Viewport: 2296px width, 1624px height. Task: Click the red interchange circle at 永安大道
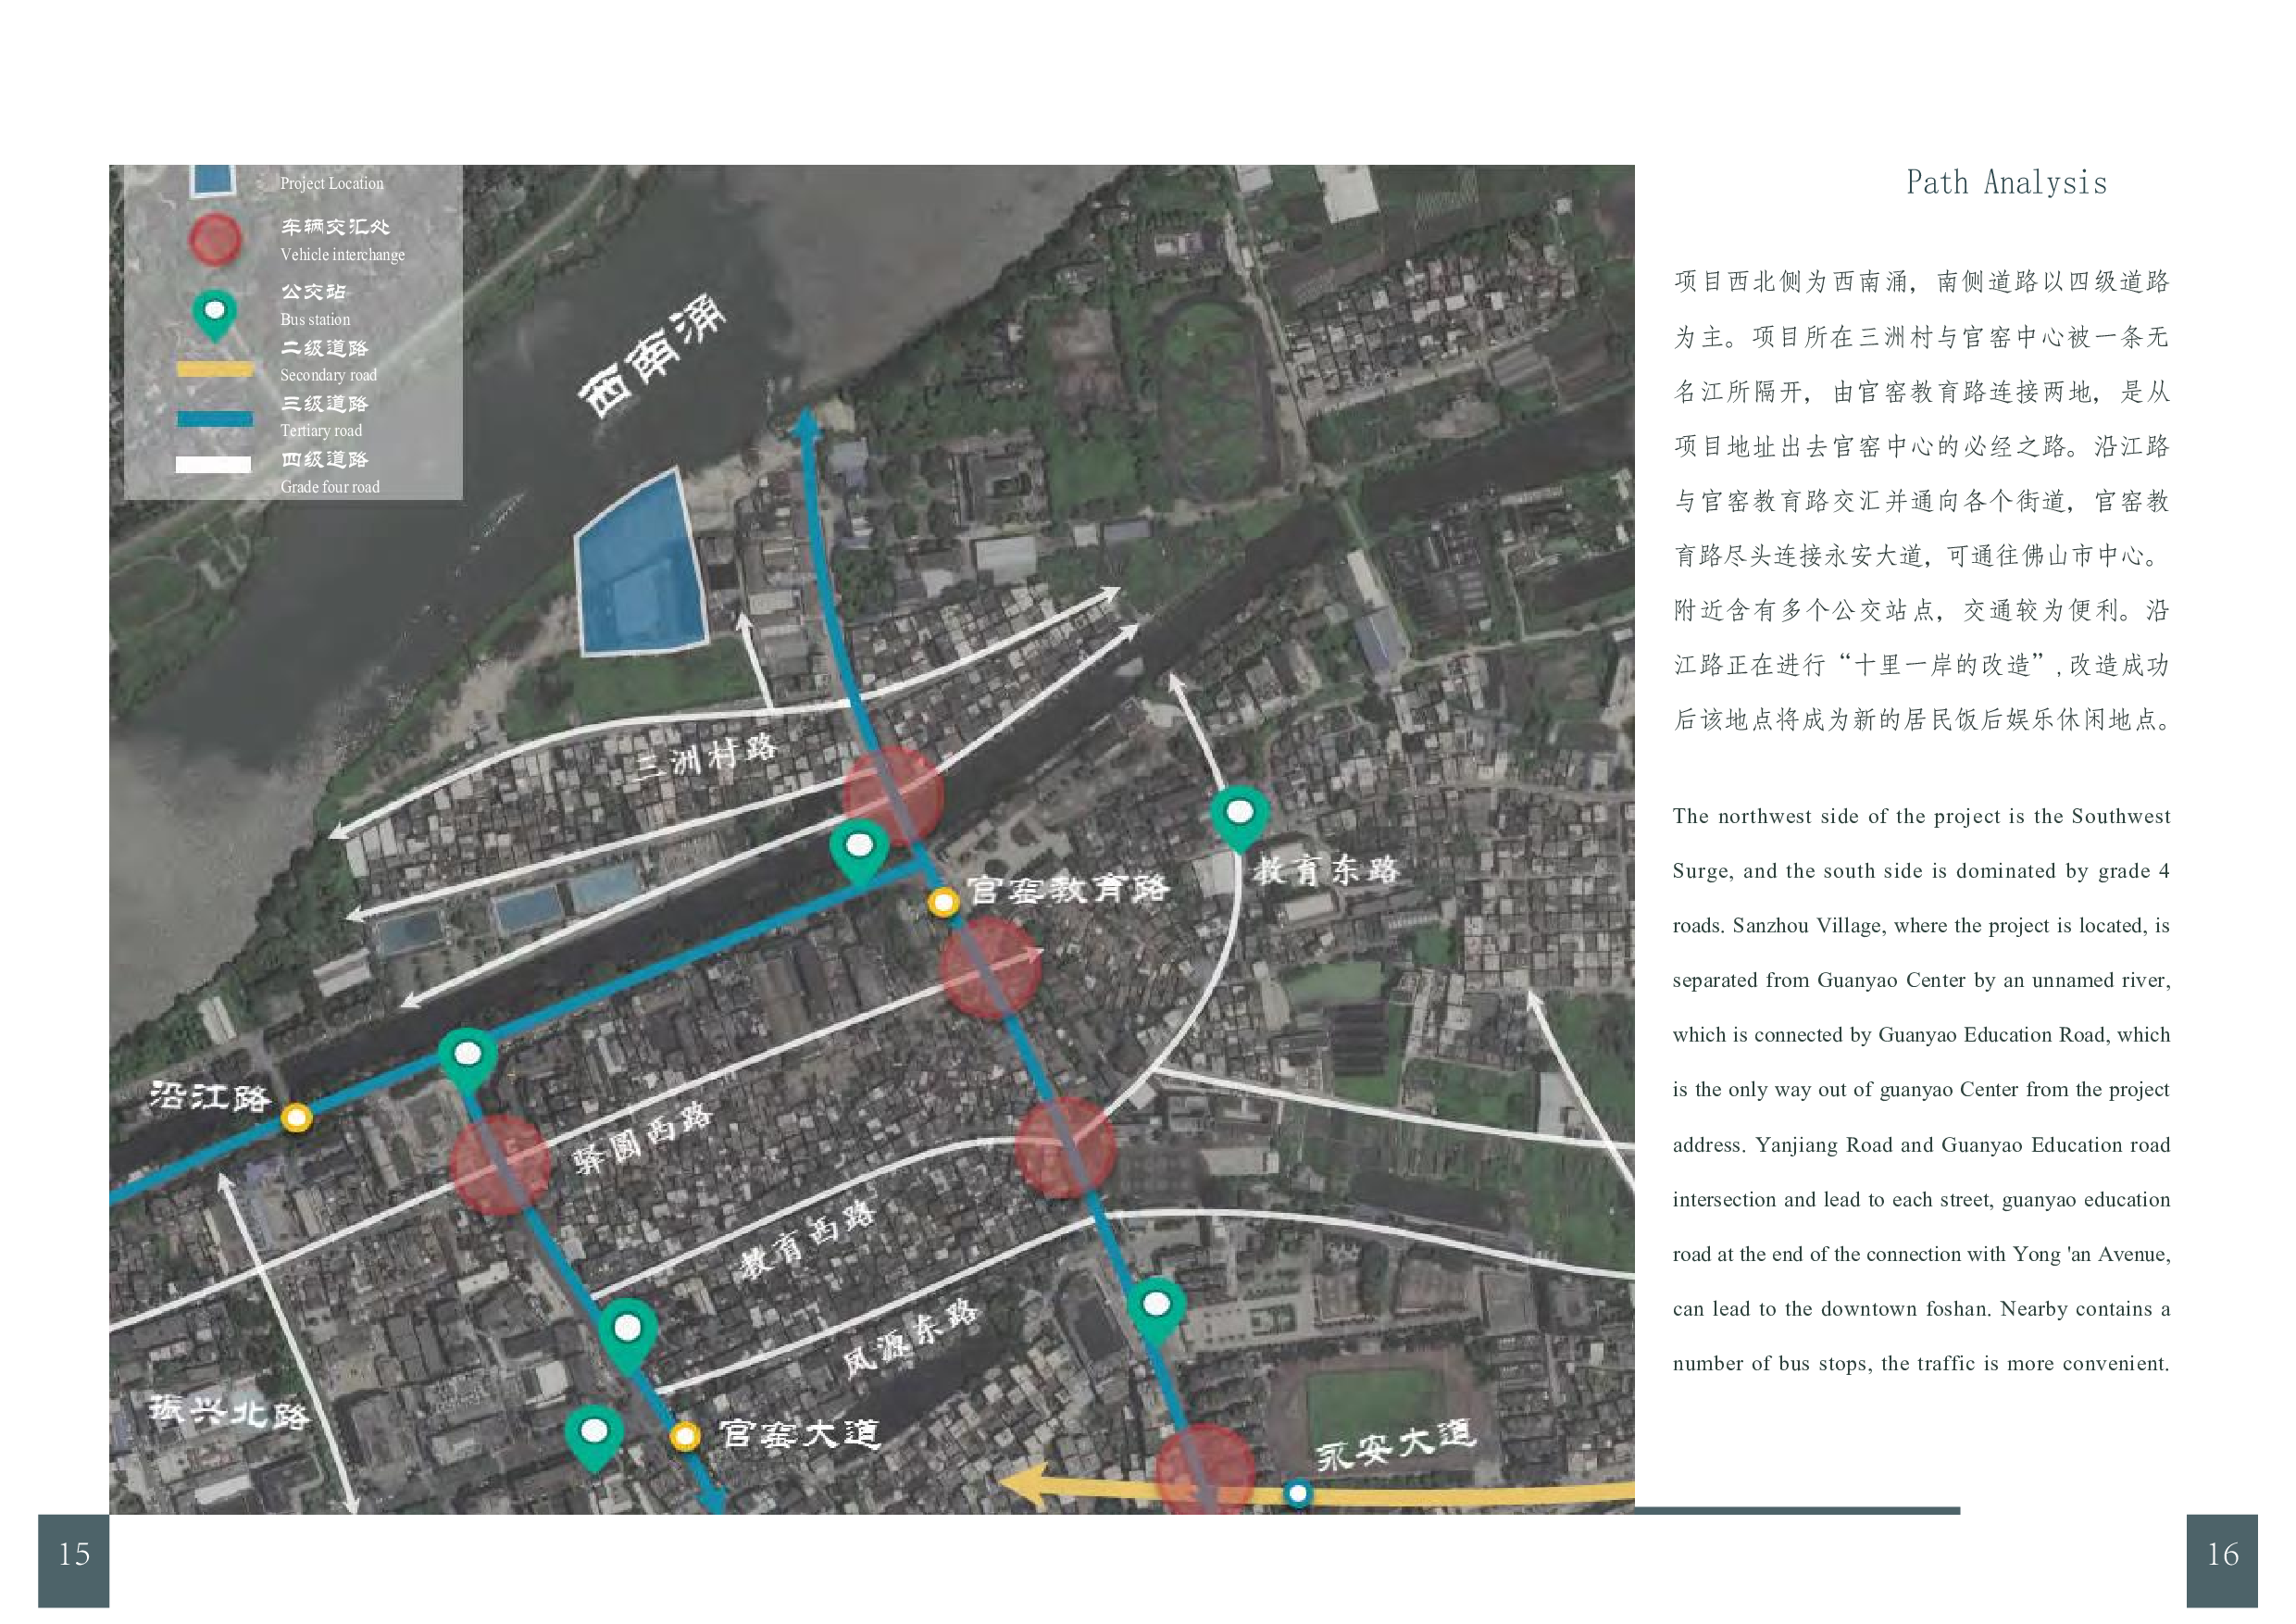pyautogui.click(x=1205, y=1472)
